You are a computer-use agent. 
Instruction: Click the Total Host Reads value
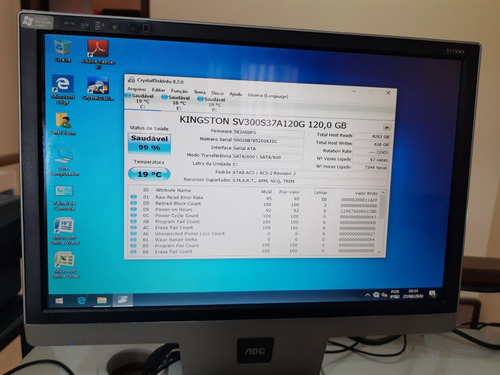[x=372, y=136]
